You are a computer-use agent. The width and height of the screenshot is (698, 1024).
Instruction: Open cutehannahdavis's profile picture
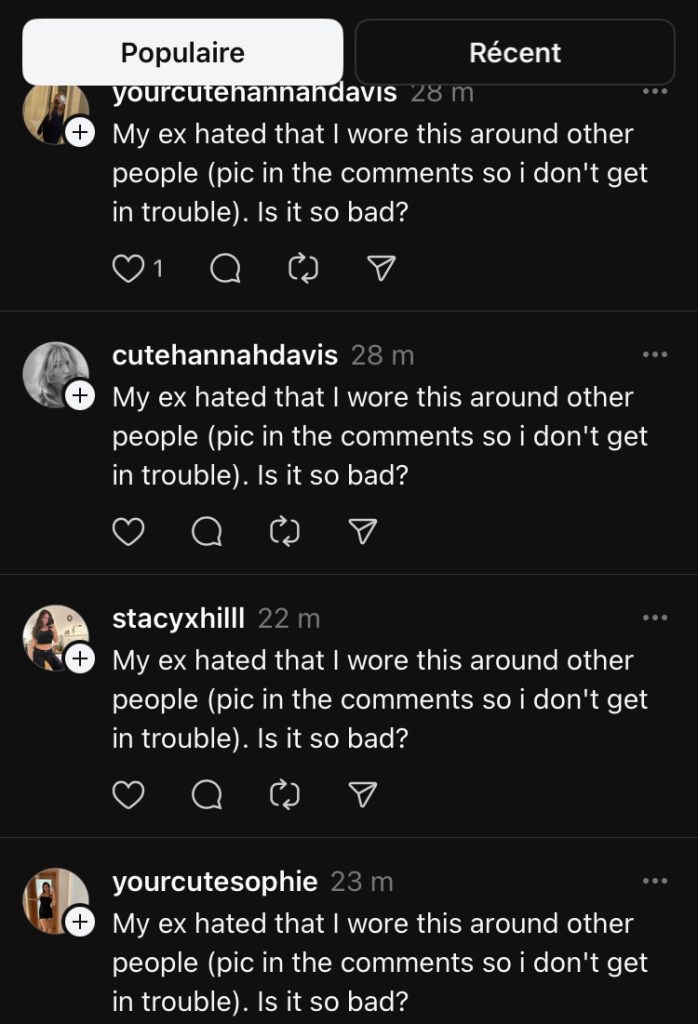pyautogui.click(x=53, y=373)
